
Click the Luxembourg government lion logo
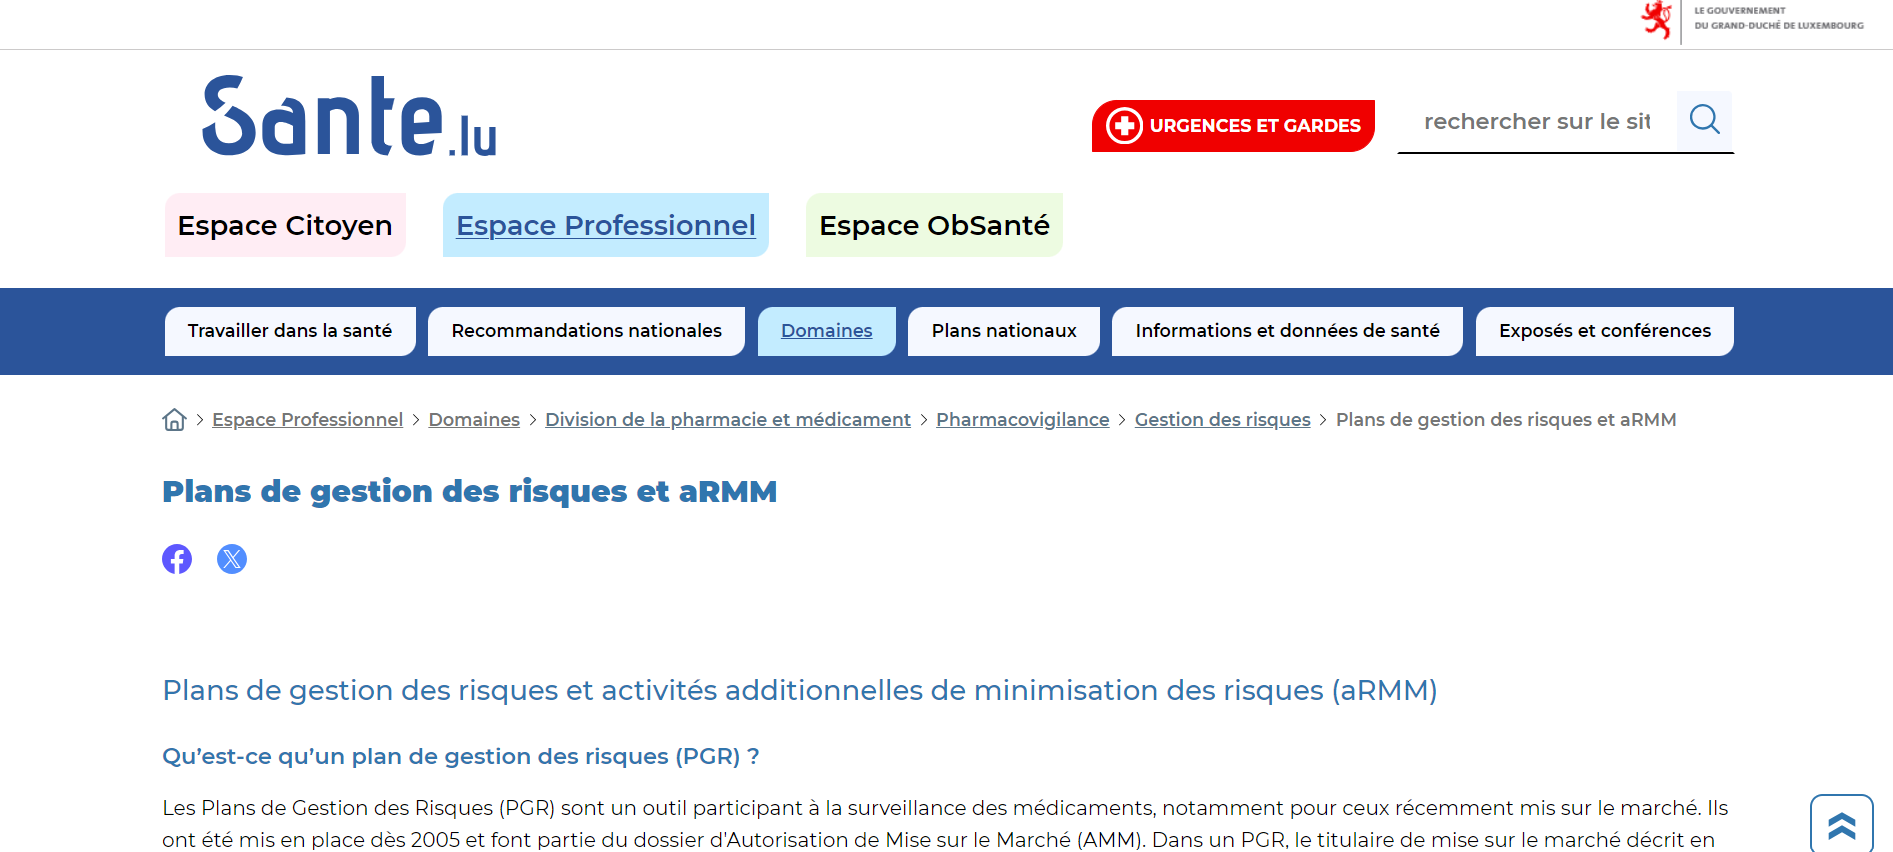point(1656,20)
